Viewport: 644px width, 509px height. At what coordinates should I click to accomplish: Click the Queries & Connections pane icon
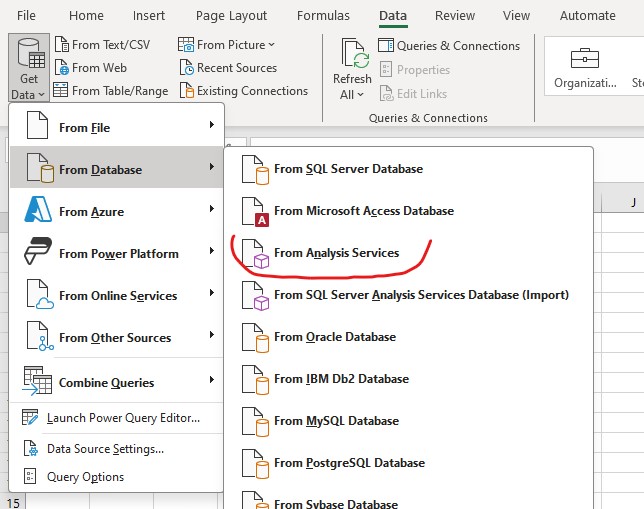coord(386,45)
